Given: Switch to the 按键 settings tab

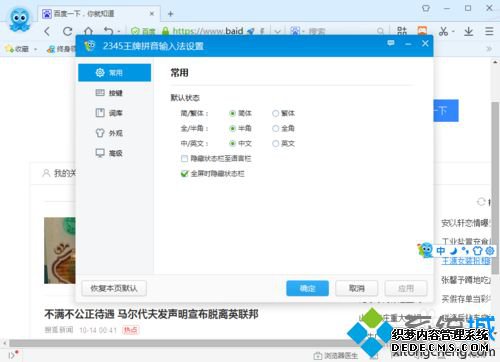Looking at the screenshot, I should pyautogui.click(x=115, y=93).
